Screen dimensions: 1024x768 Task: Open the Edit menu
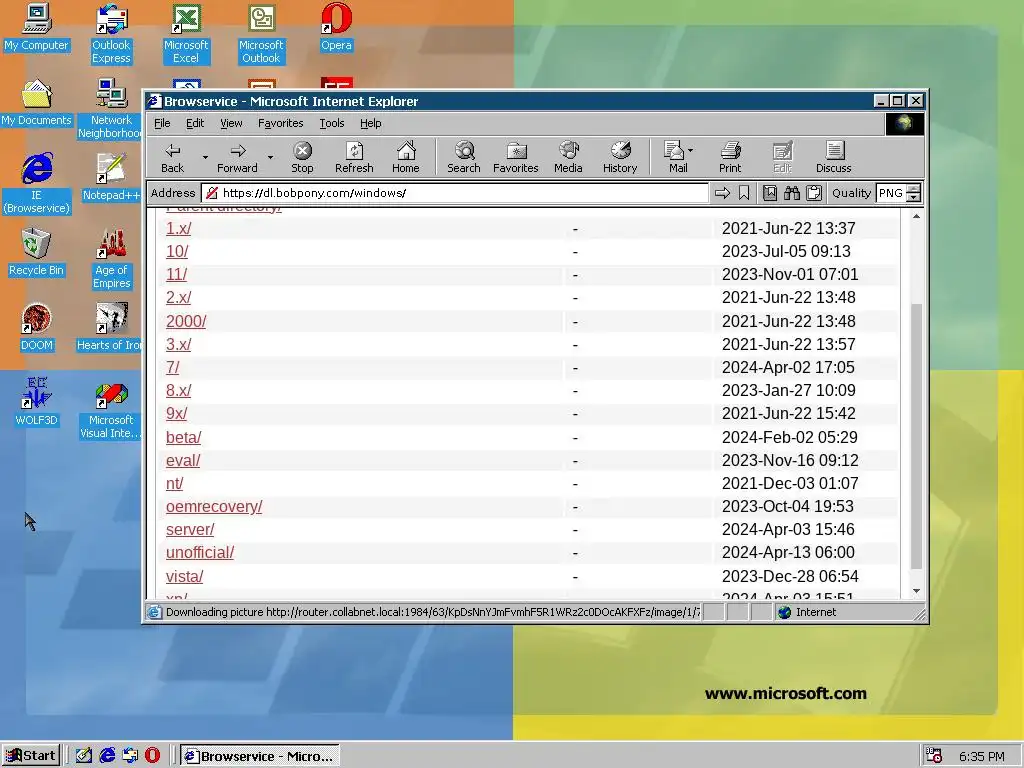[x=195, y=123]
